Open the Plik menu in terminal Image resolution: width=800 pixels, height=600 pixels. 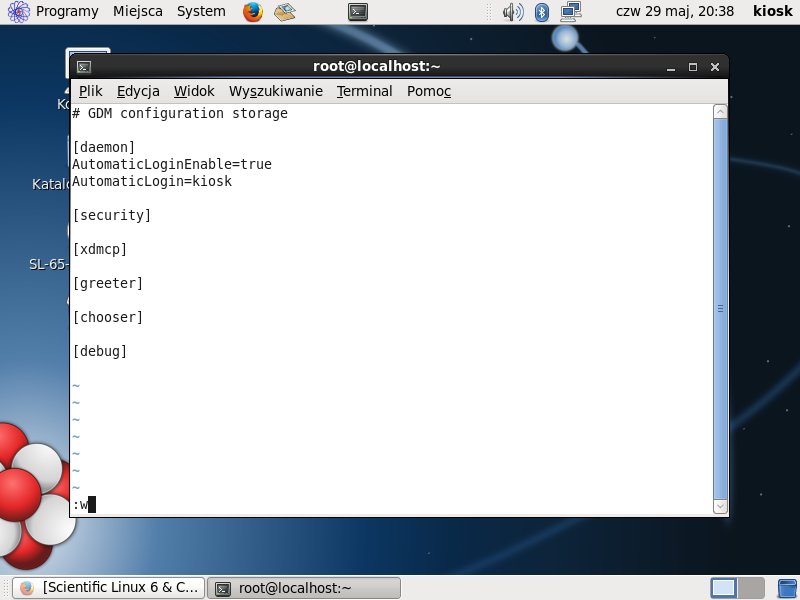pyautogui.click(x=90, y=91)
